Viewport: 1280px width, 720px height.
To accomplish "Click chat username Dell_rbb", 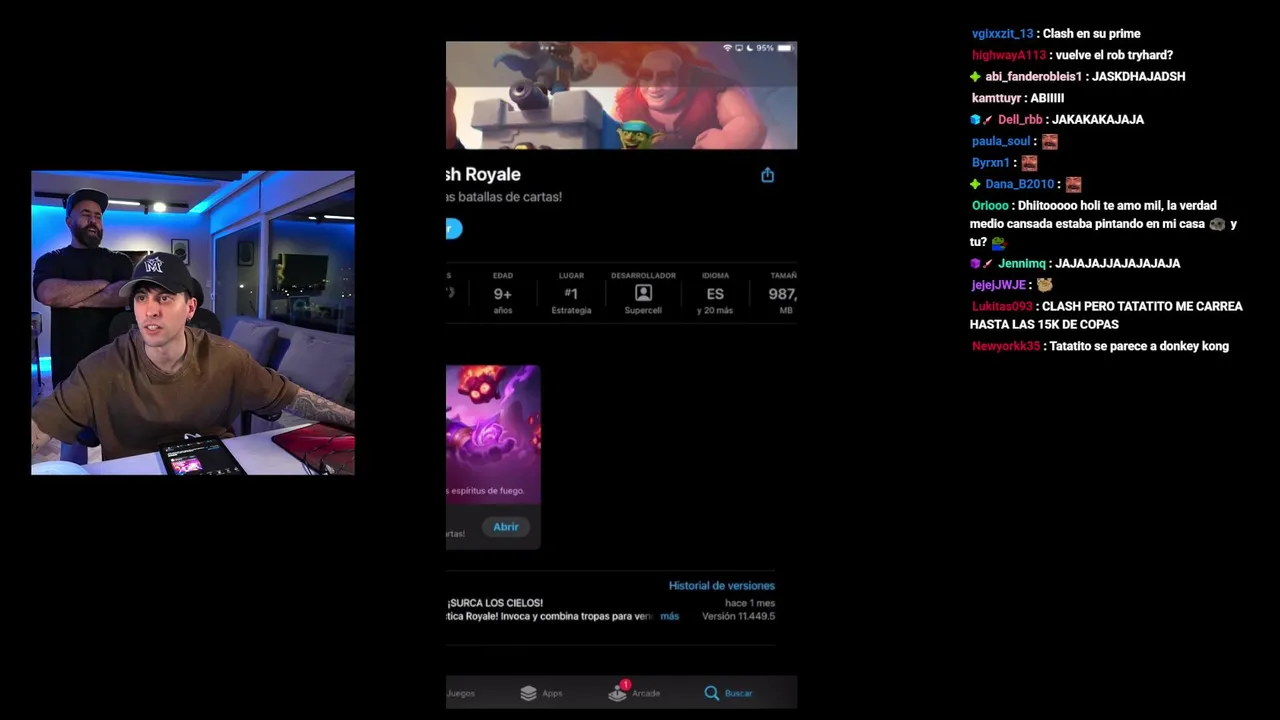I will pos(1021,119).
